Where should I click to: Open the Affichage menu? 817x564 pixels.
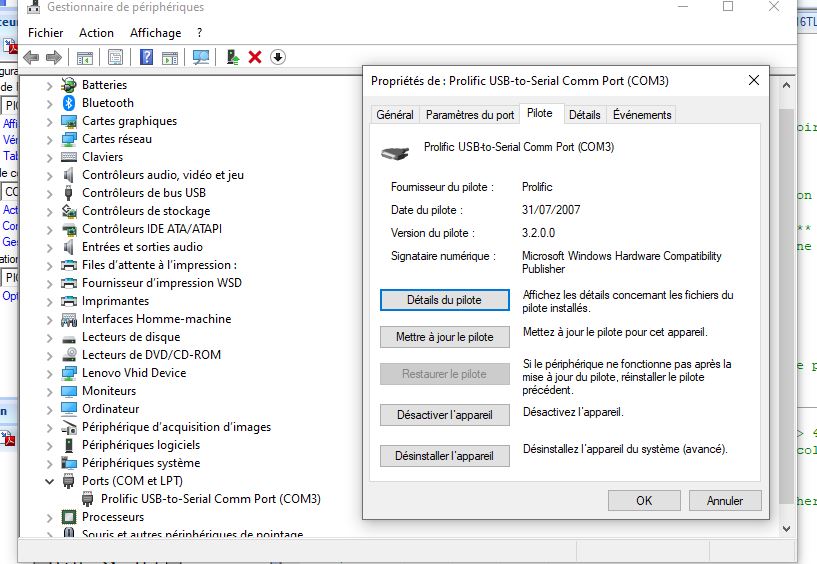[155, 33]
